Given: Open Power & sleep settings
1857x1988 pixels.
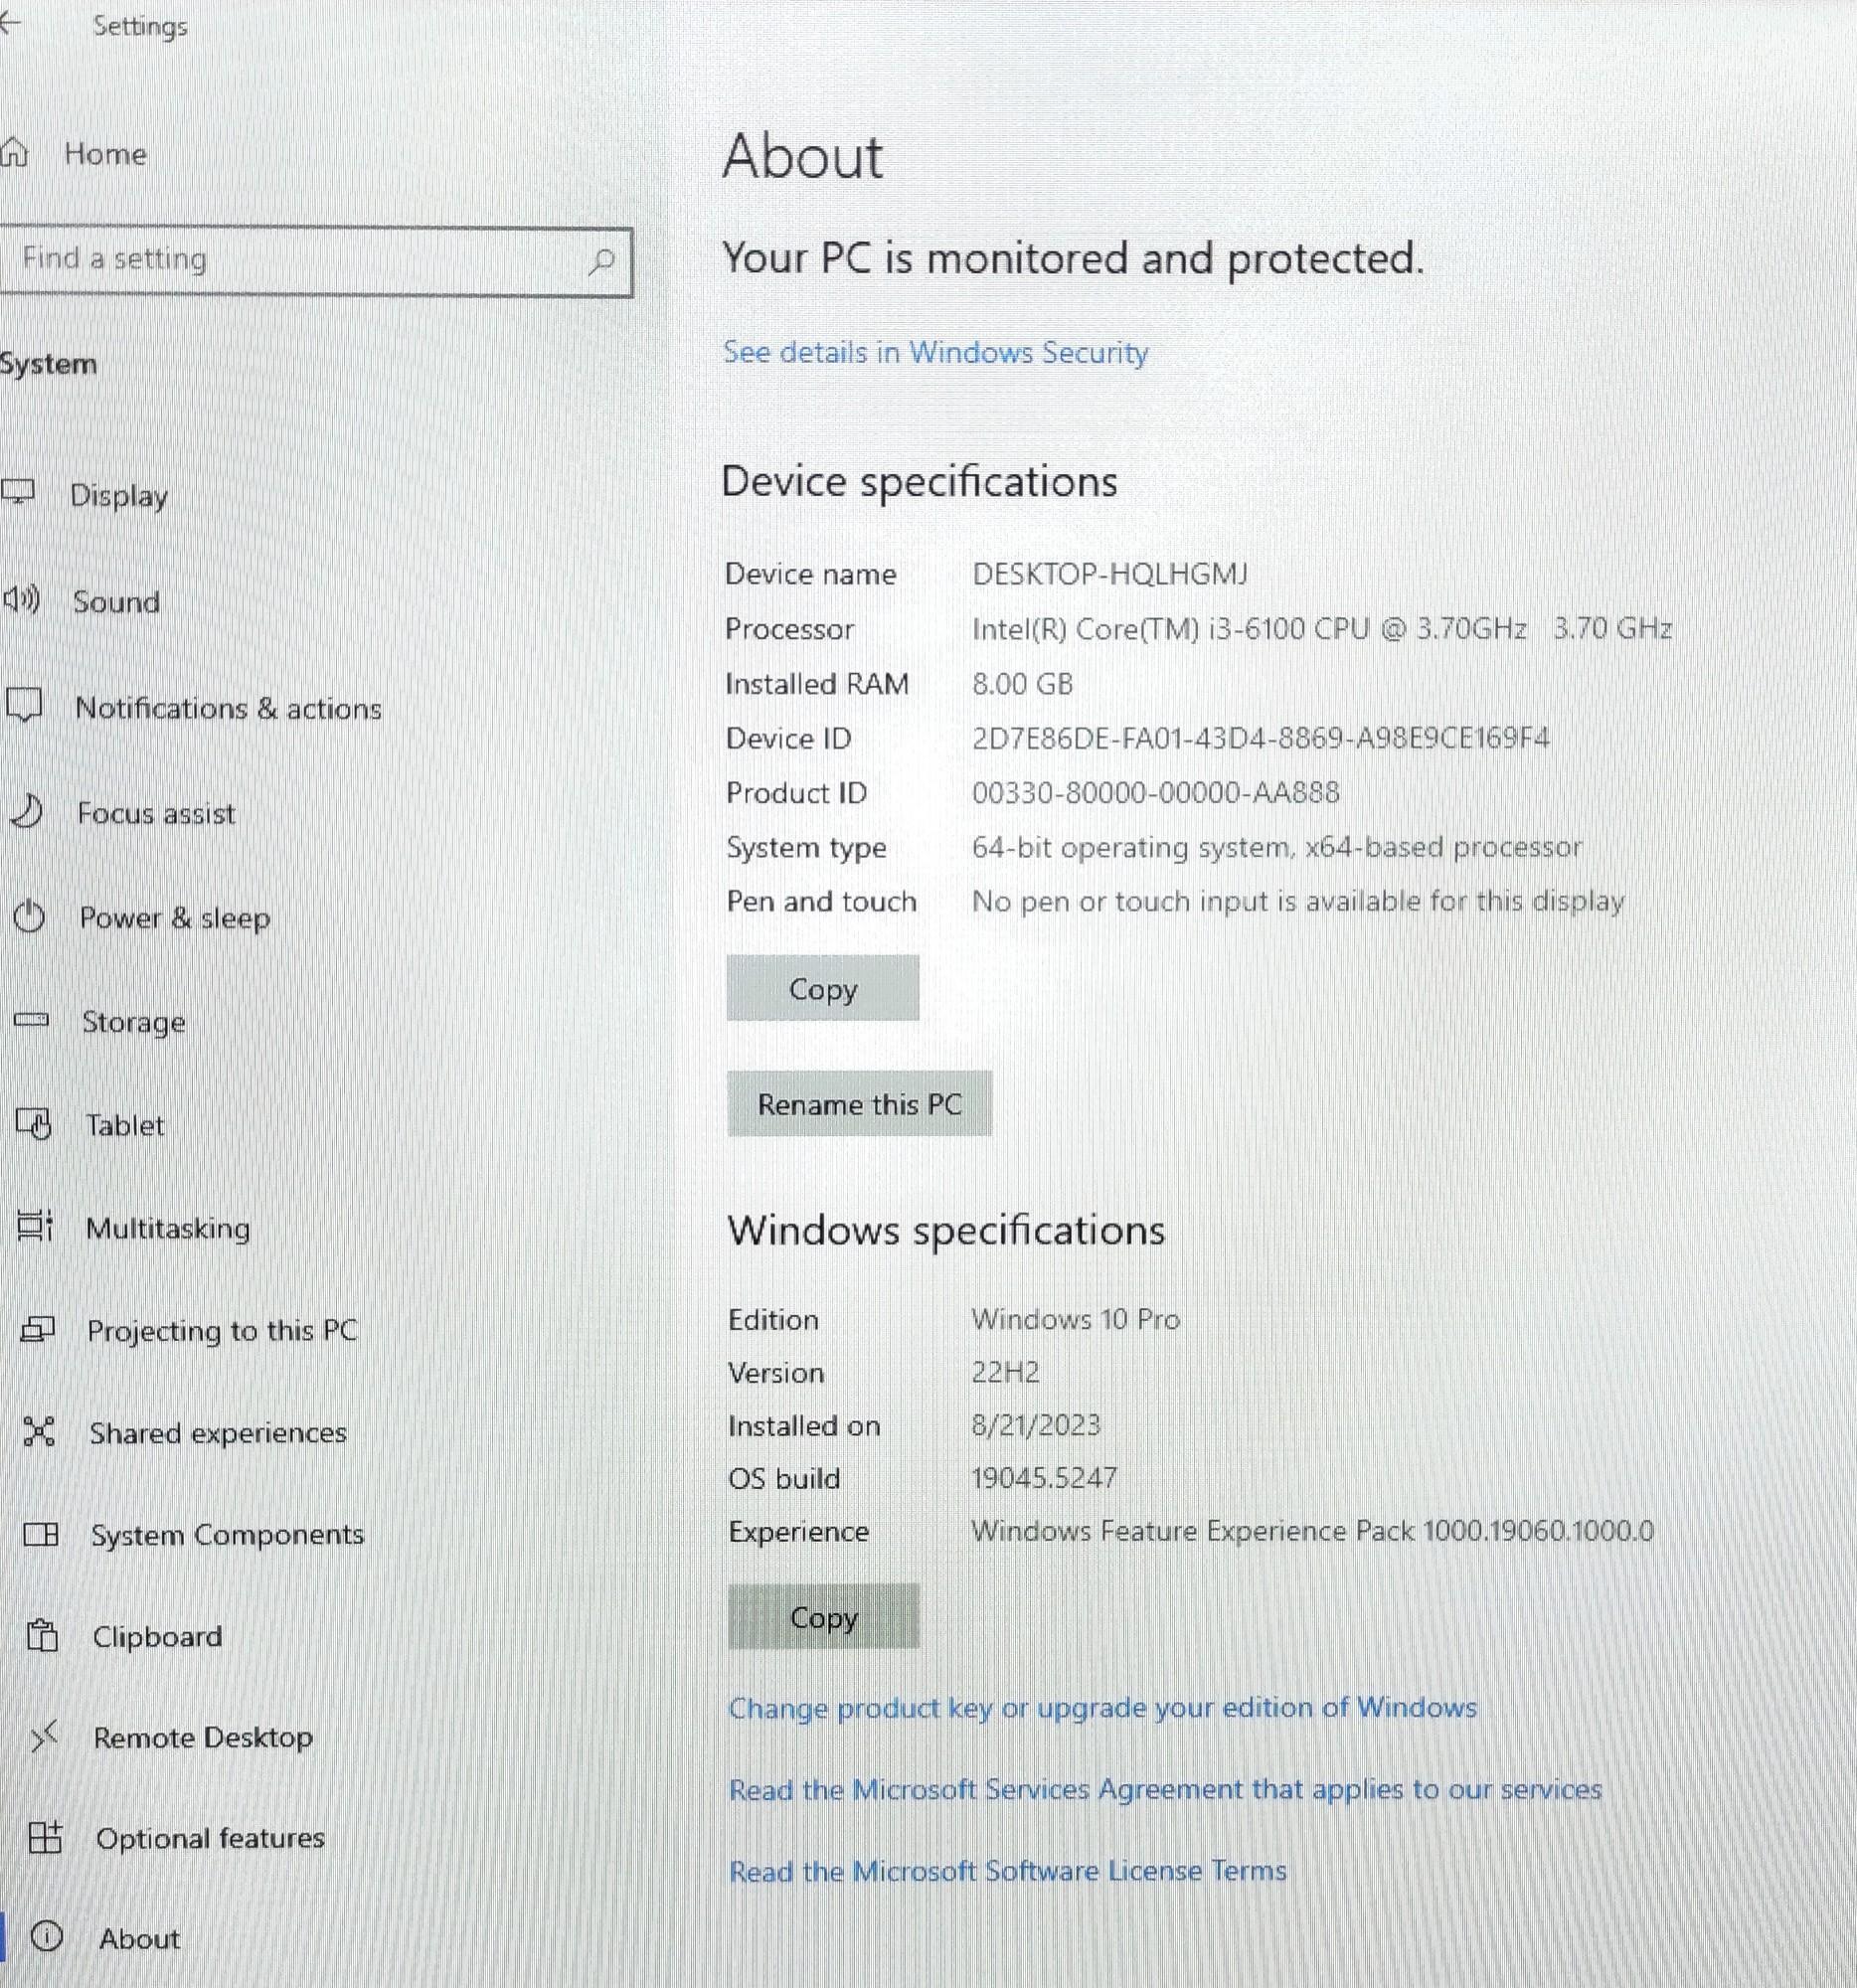Looking at the screenshot, I should 174,918.
